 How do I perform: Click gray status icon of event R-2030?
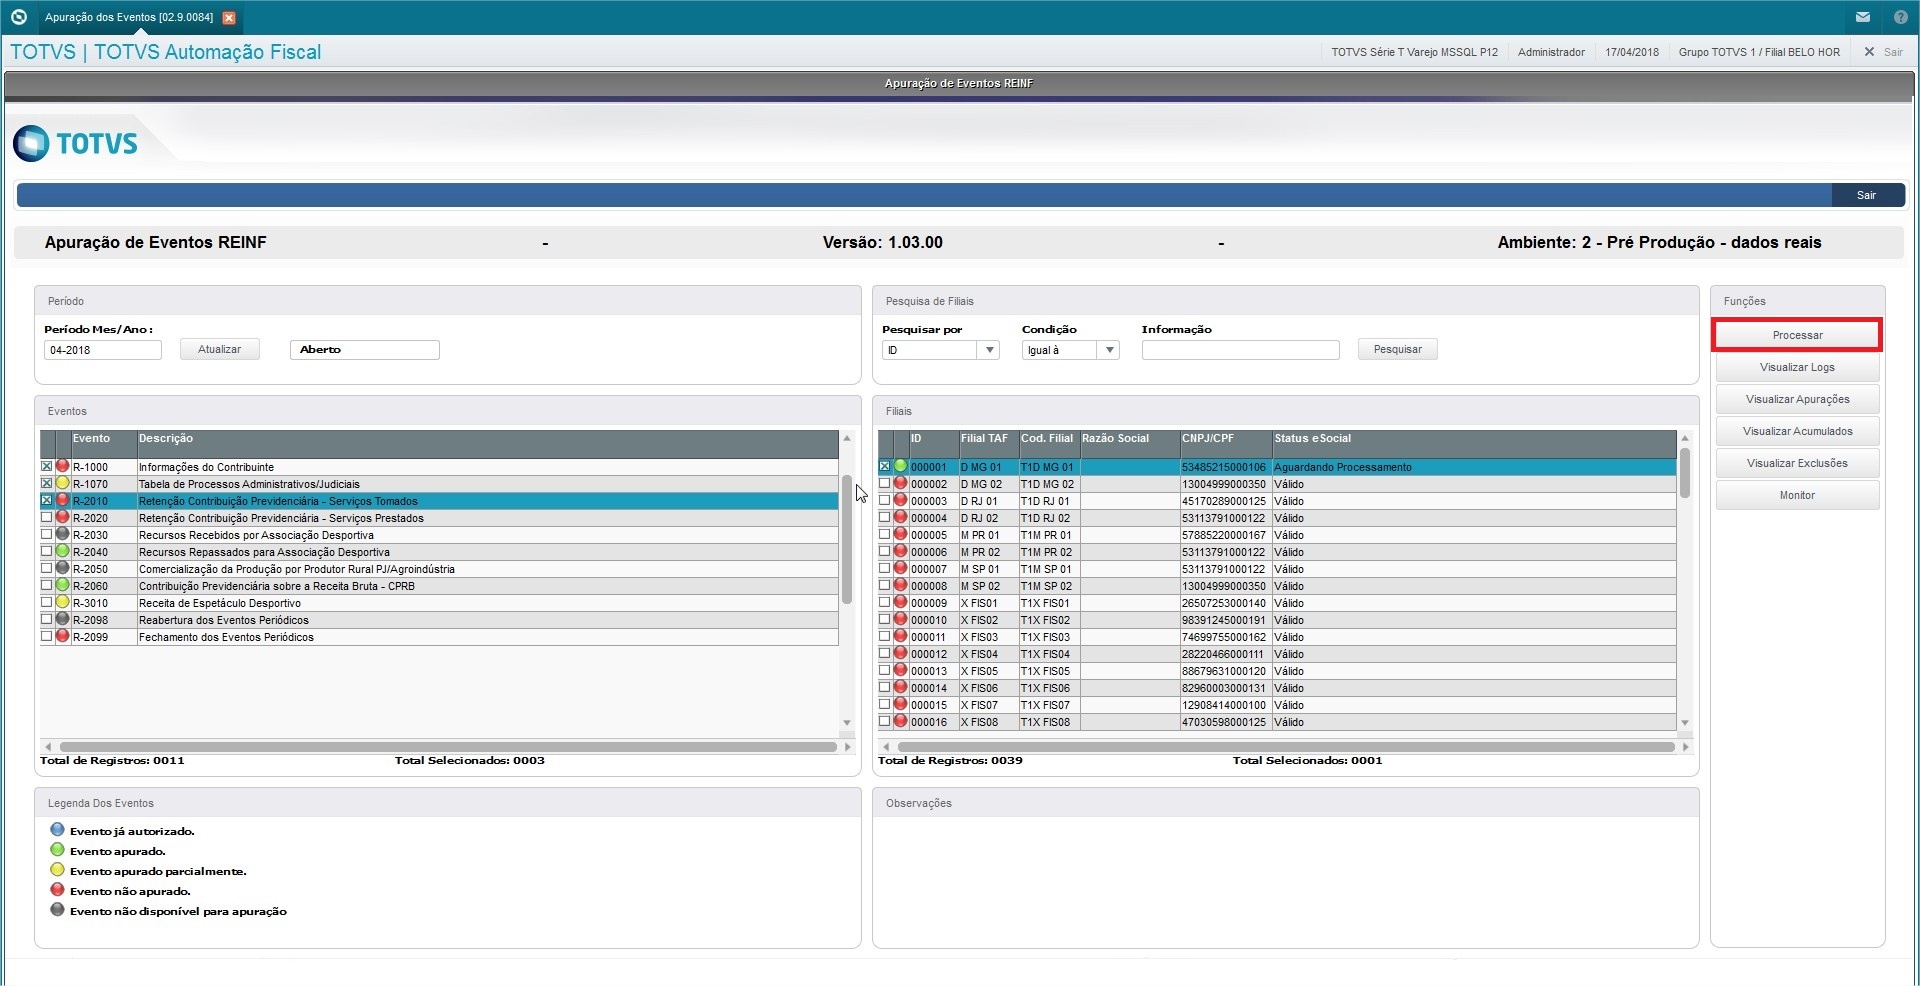[62, 534]
